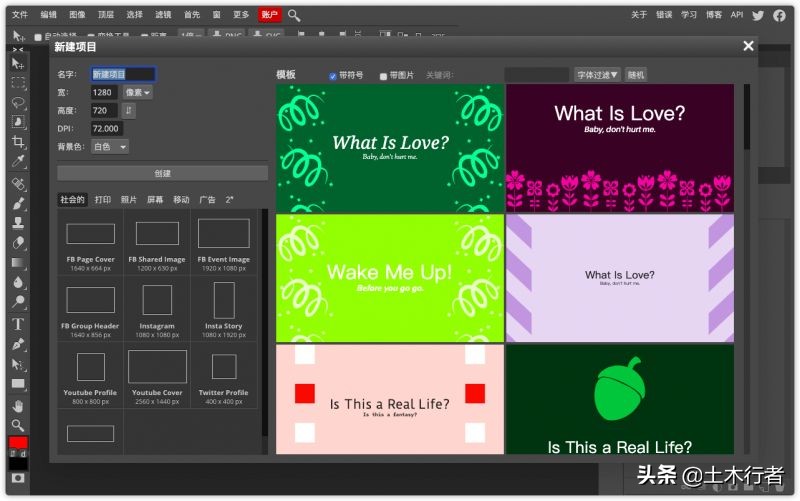Open the 关于 link in top bar
This screenshot has width=800, height=501.
click(x=639, y=15)
